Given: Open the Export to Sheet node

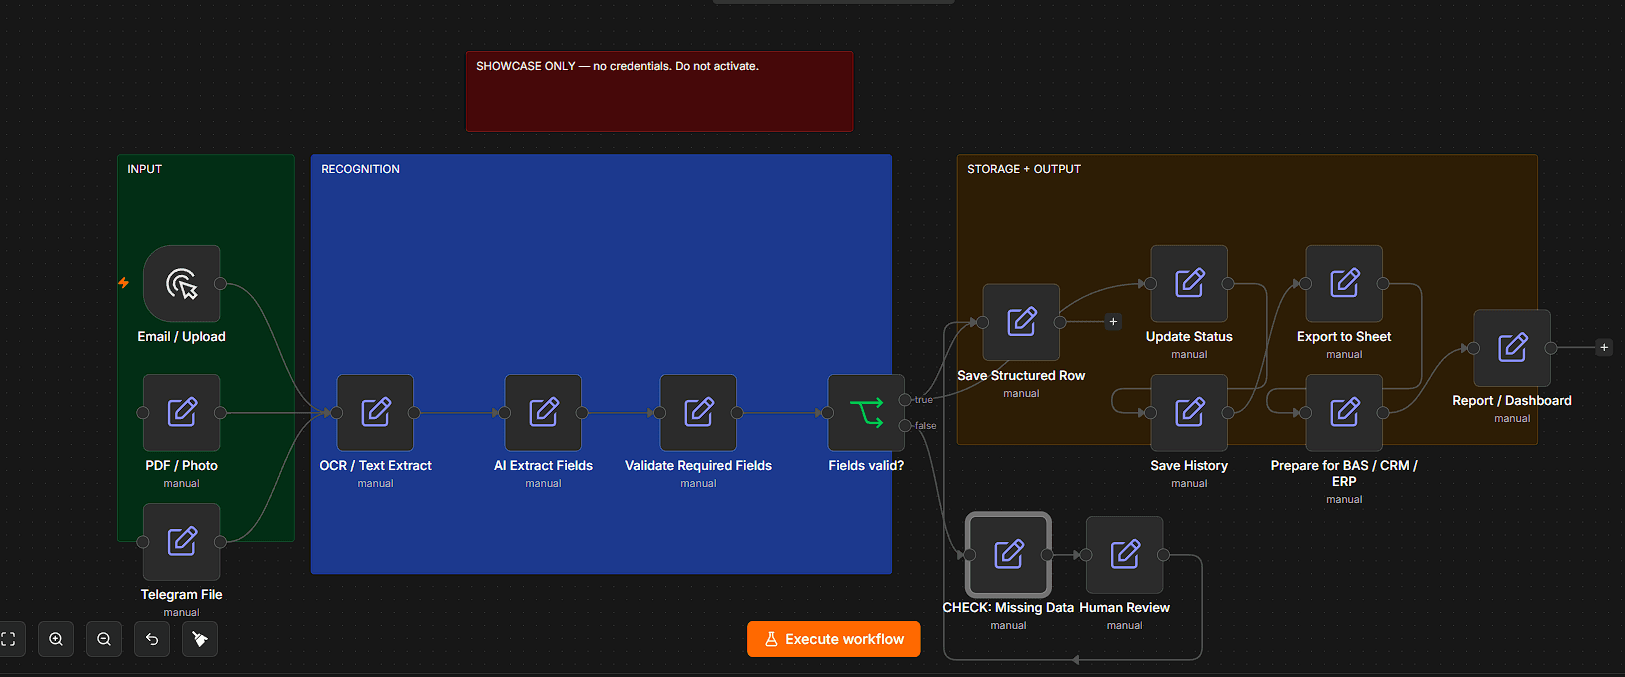Looking at the screenshot, I should click(x=1344, y=284).
